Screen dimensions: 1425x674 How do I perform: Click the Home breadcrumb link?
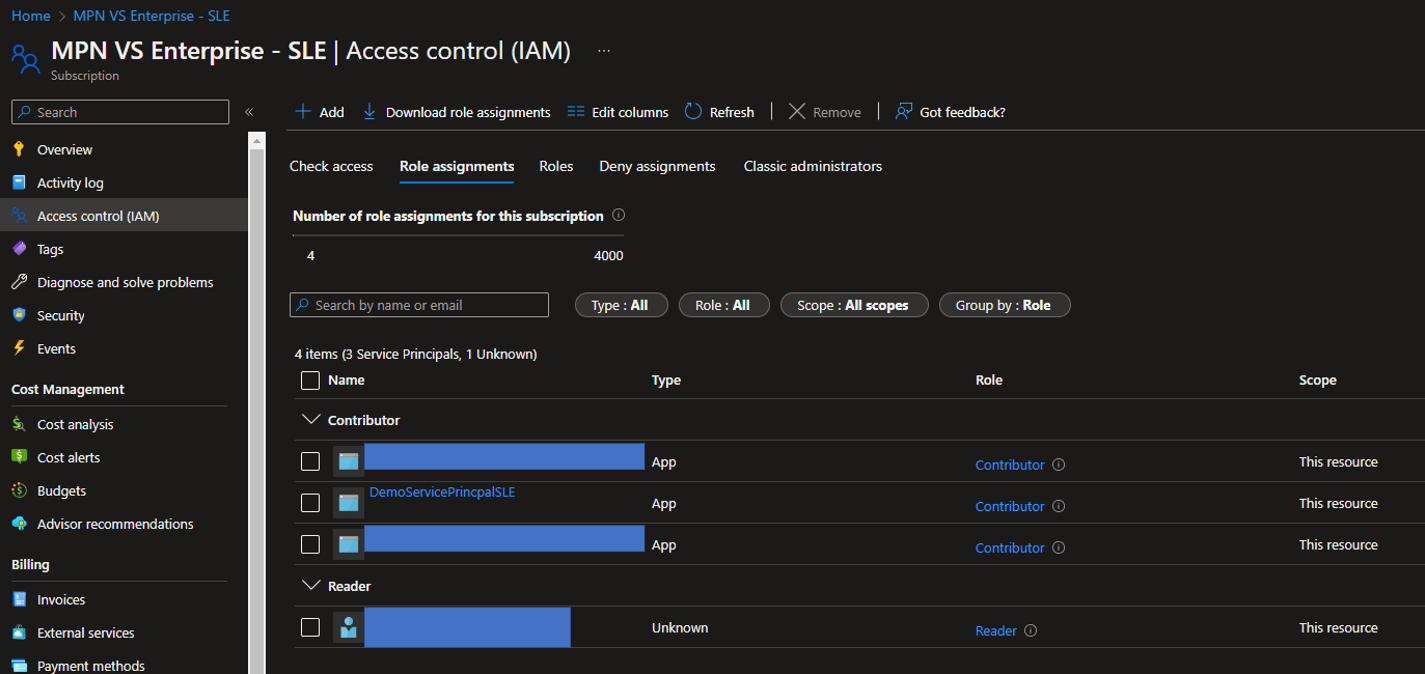point(31,16)
